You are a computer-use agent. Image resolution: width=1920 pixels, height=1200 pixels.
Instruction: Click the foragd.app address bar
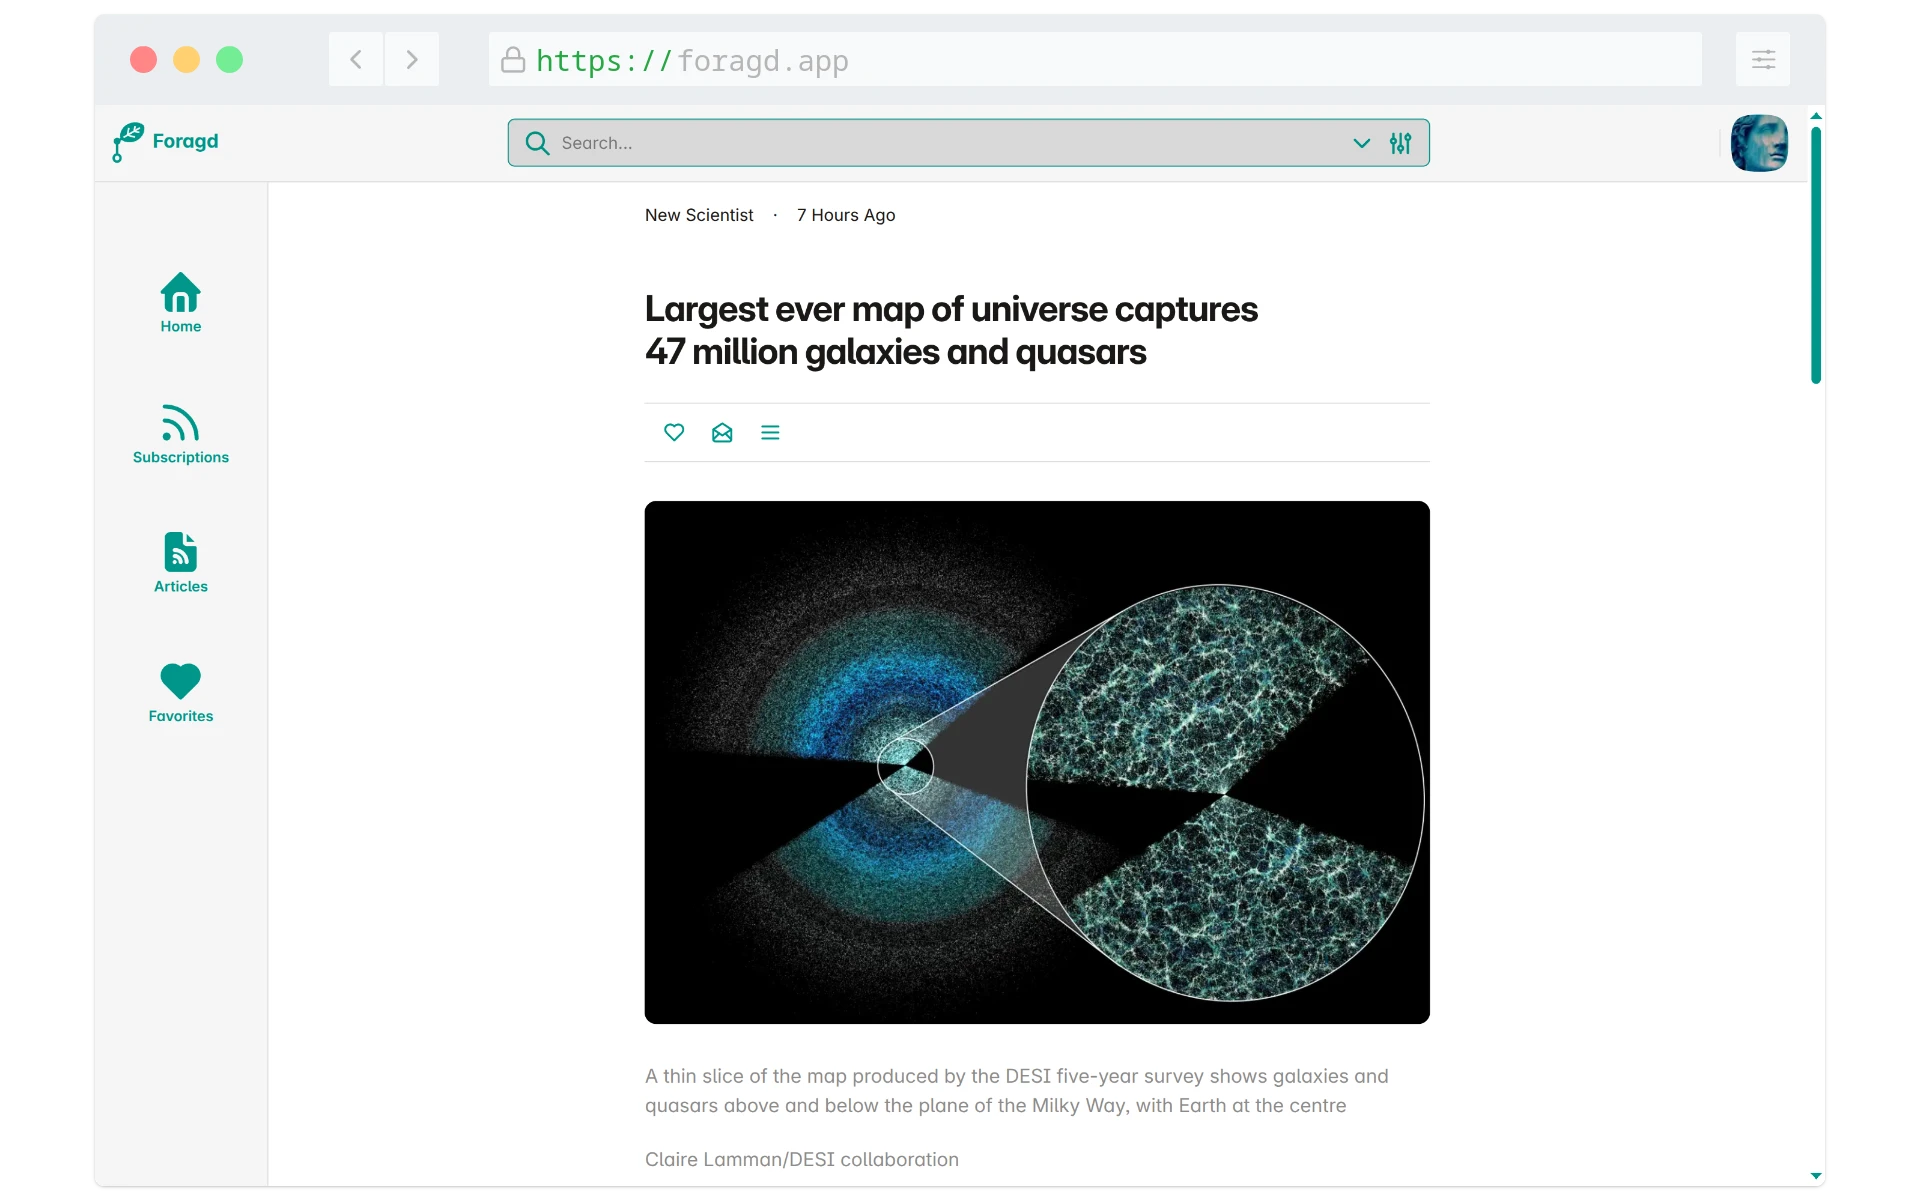tap(1095, 59)
